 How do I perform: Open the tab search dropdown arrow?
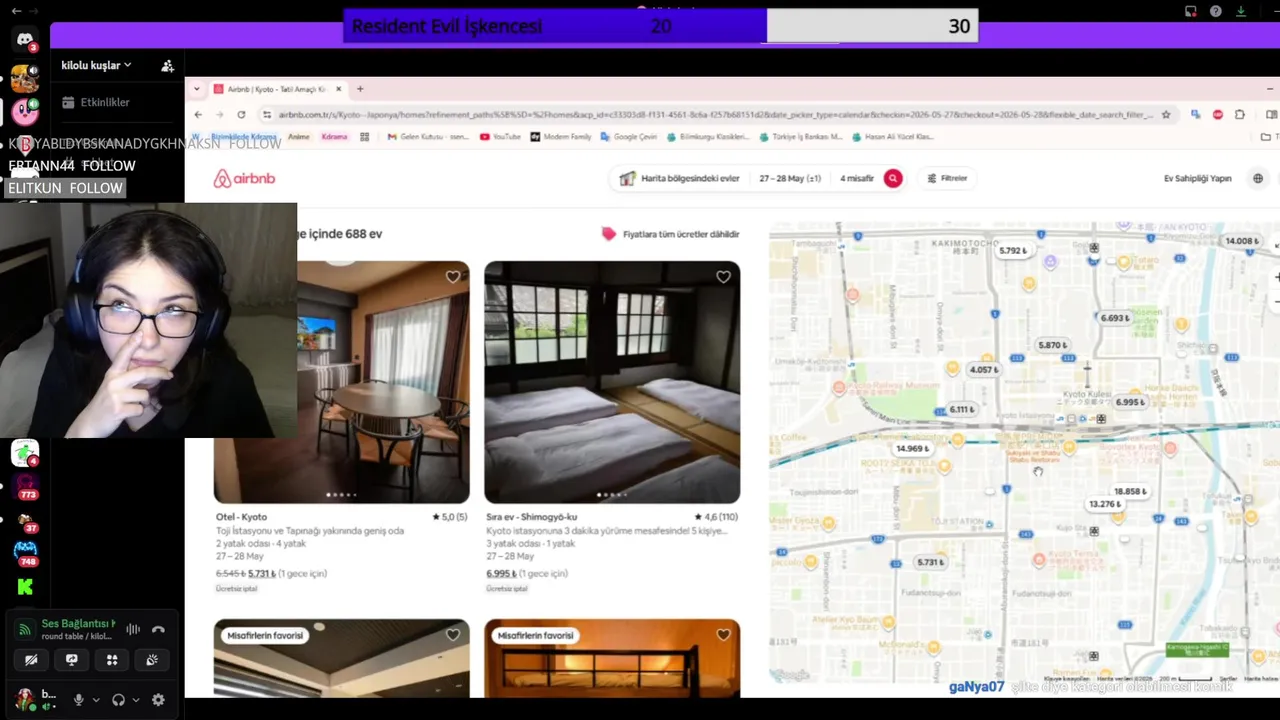point(197,89)
